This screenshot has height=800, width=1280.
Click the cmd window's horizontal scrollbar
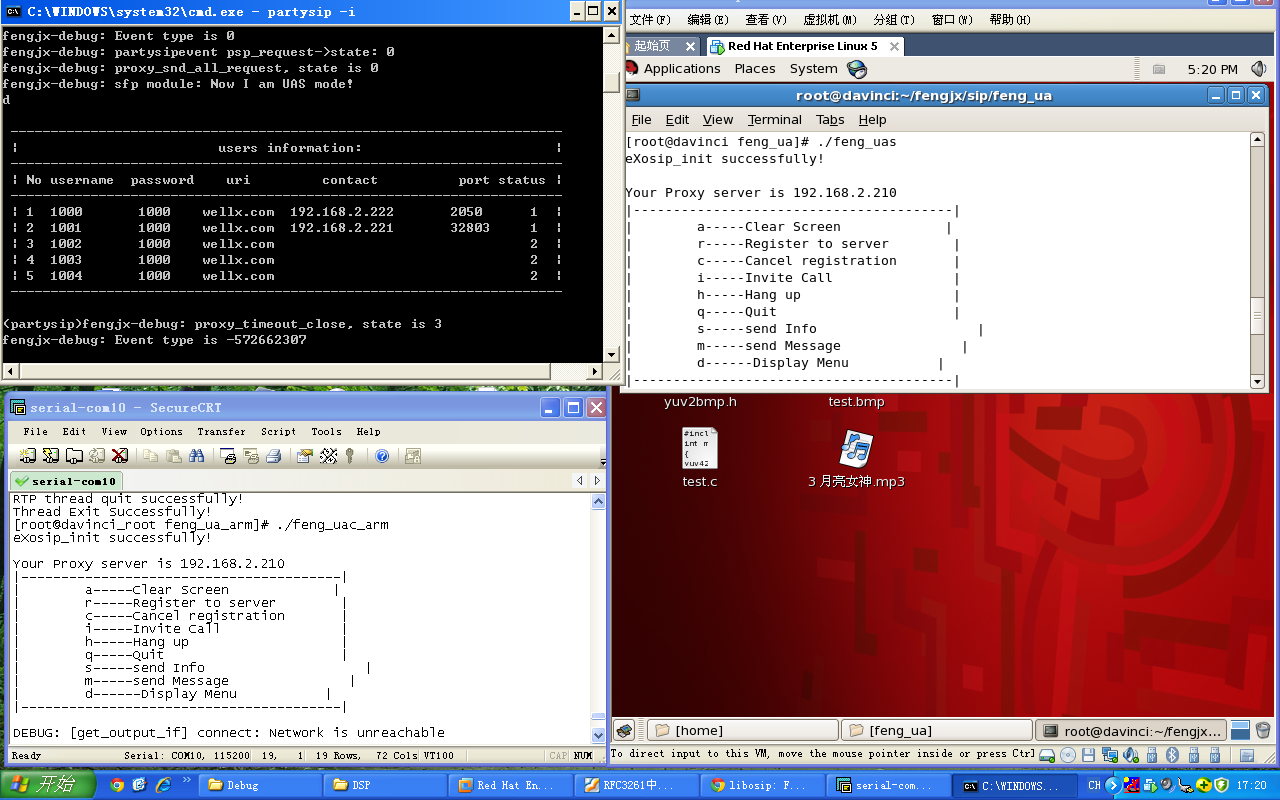tap(300, 371)
